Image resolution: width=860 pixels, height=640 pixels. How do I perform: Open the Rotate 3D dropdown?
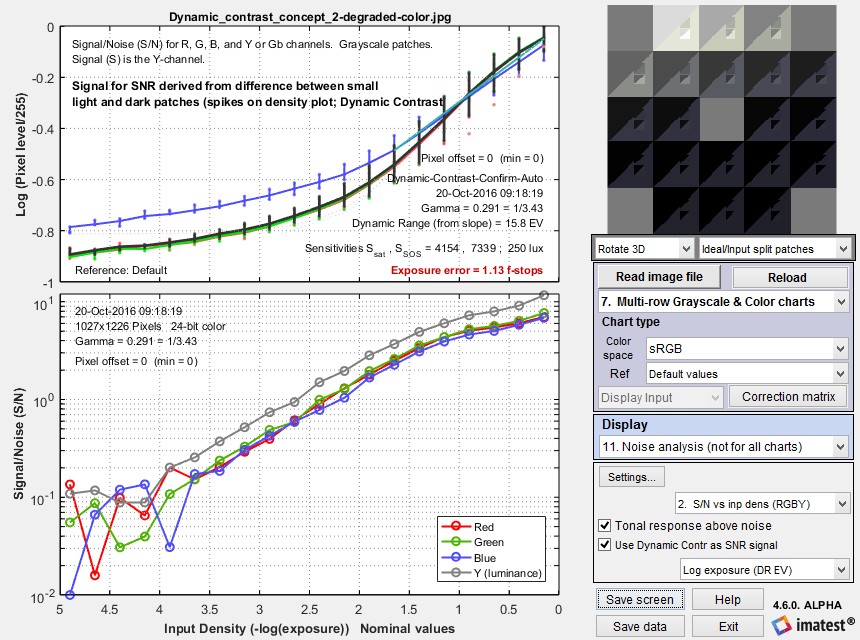pyautogui.click(x=643, y=247)
